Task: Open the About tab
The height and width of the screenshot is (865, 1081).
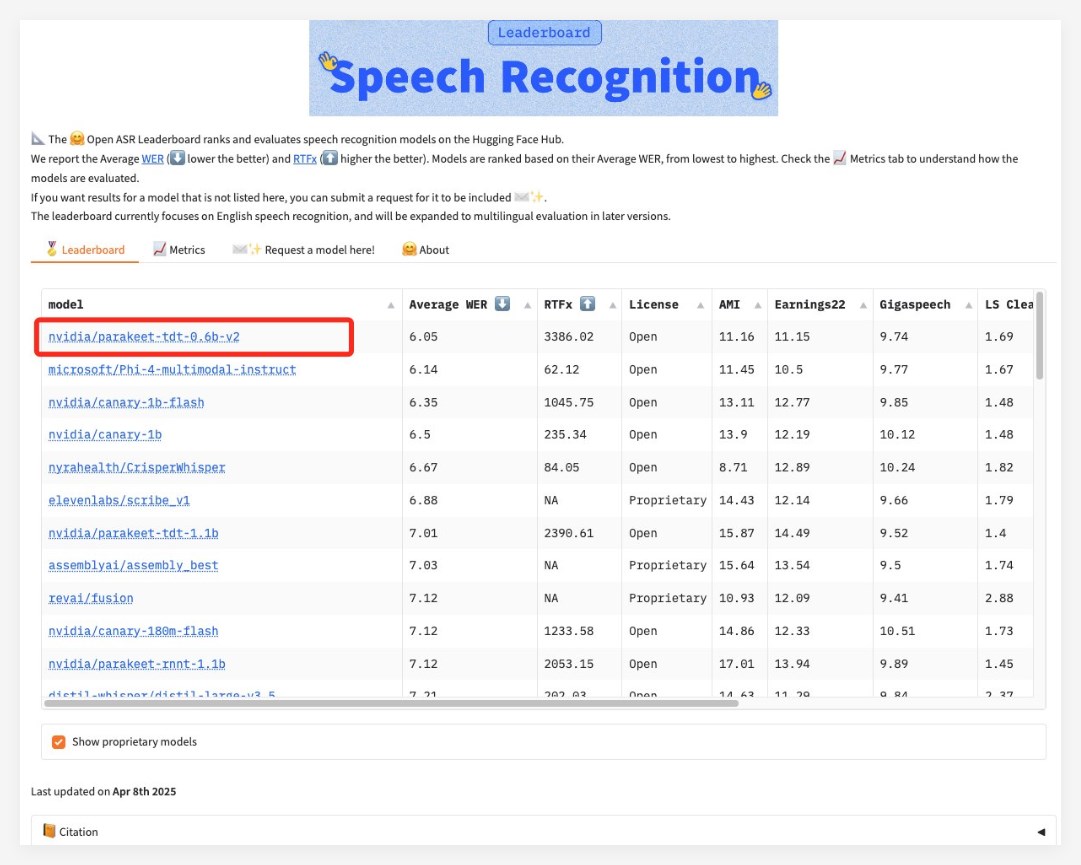Action: point(425,250)
